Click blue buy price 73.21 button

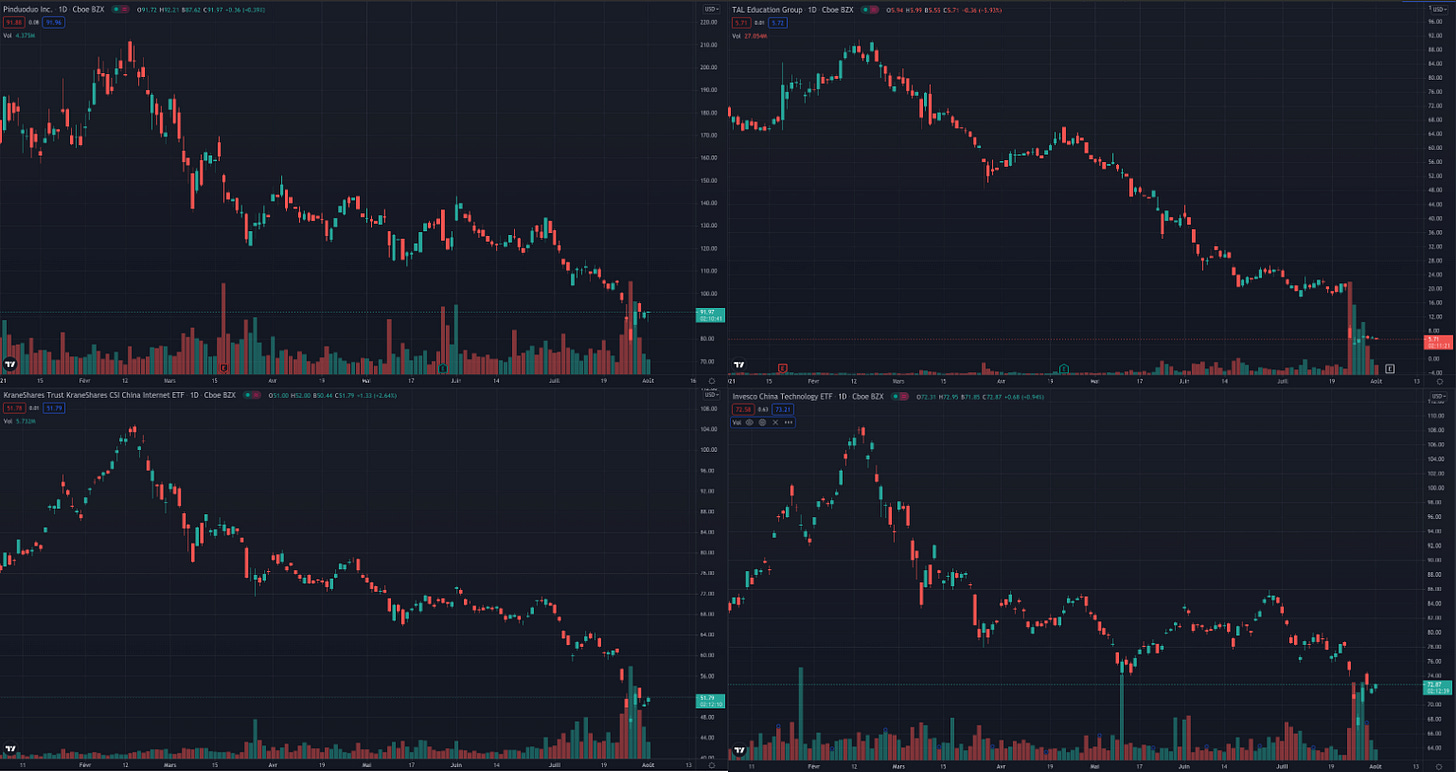tap(783, 409)
